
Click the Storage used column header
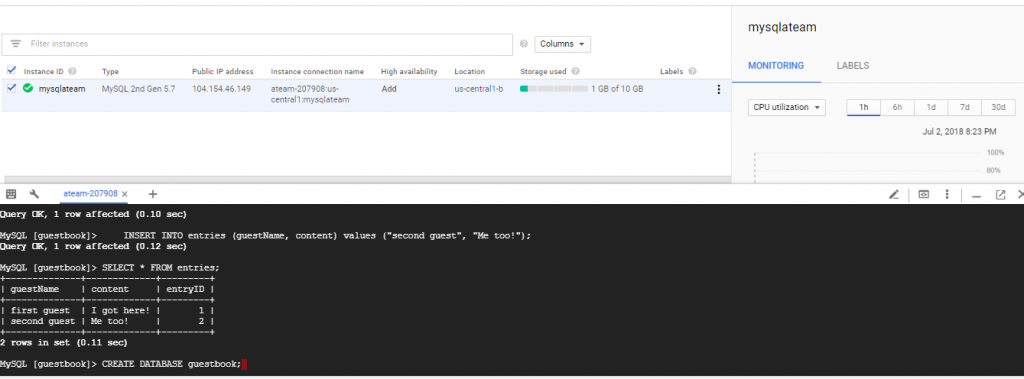543,71
